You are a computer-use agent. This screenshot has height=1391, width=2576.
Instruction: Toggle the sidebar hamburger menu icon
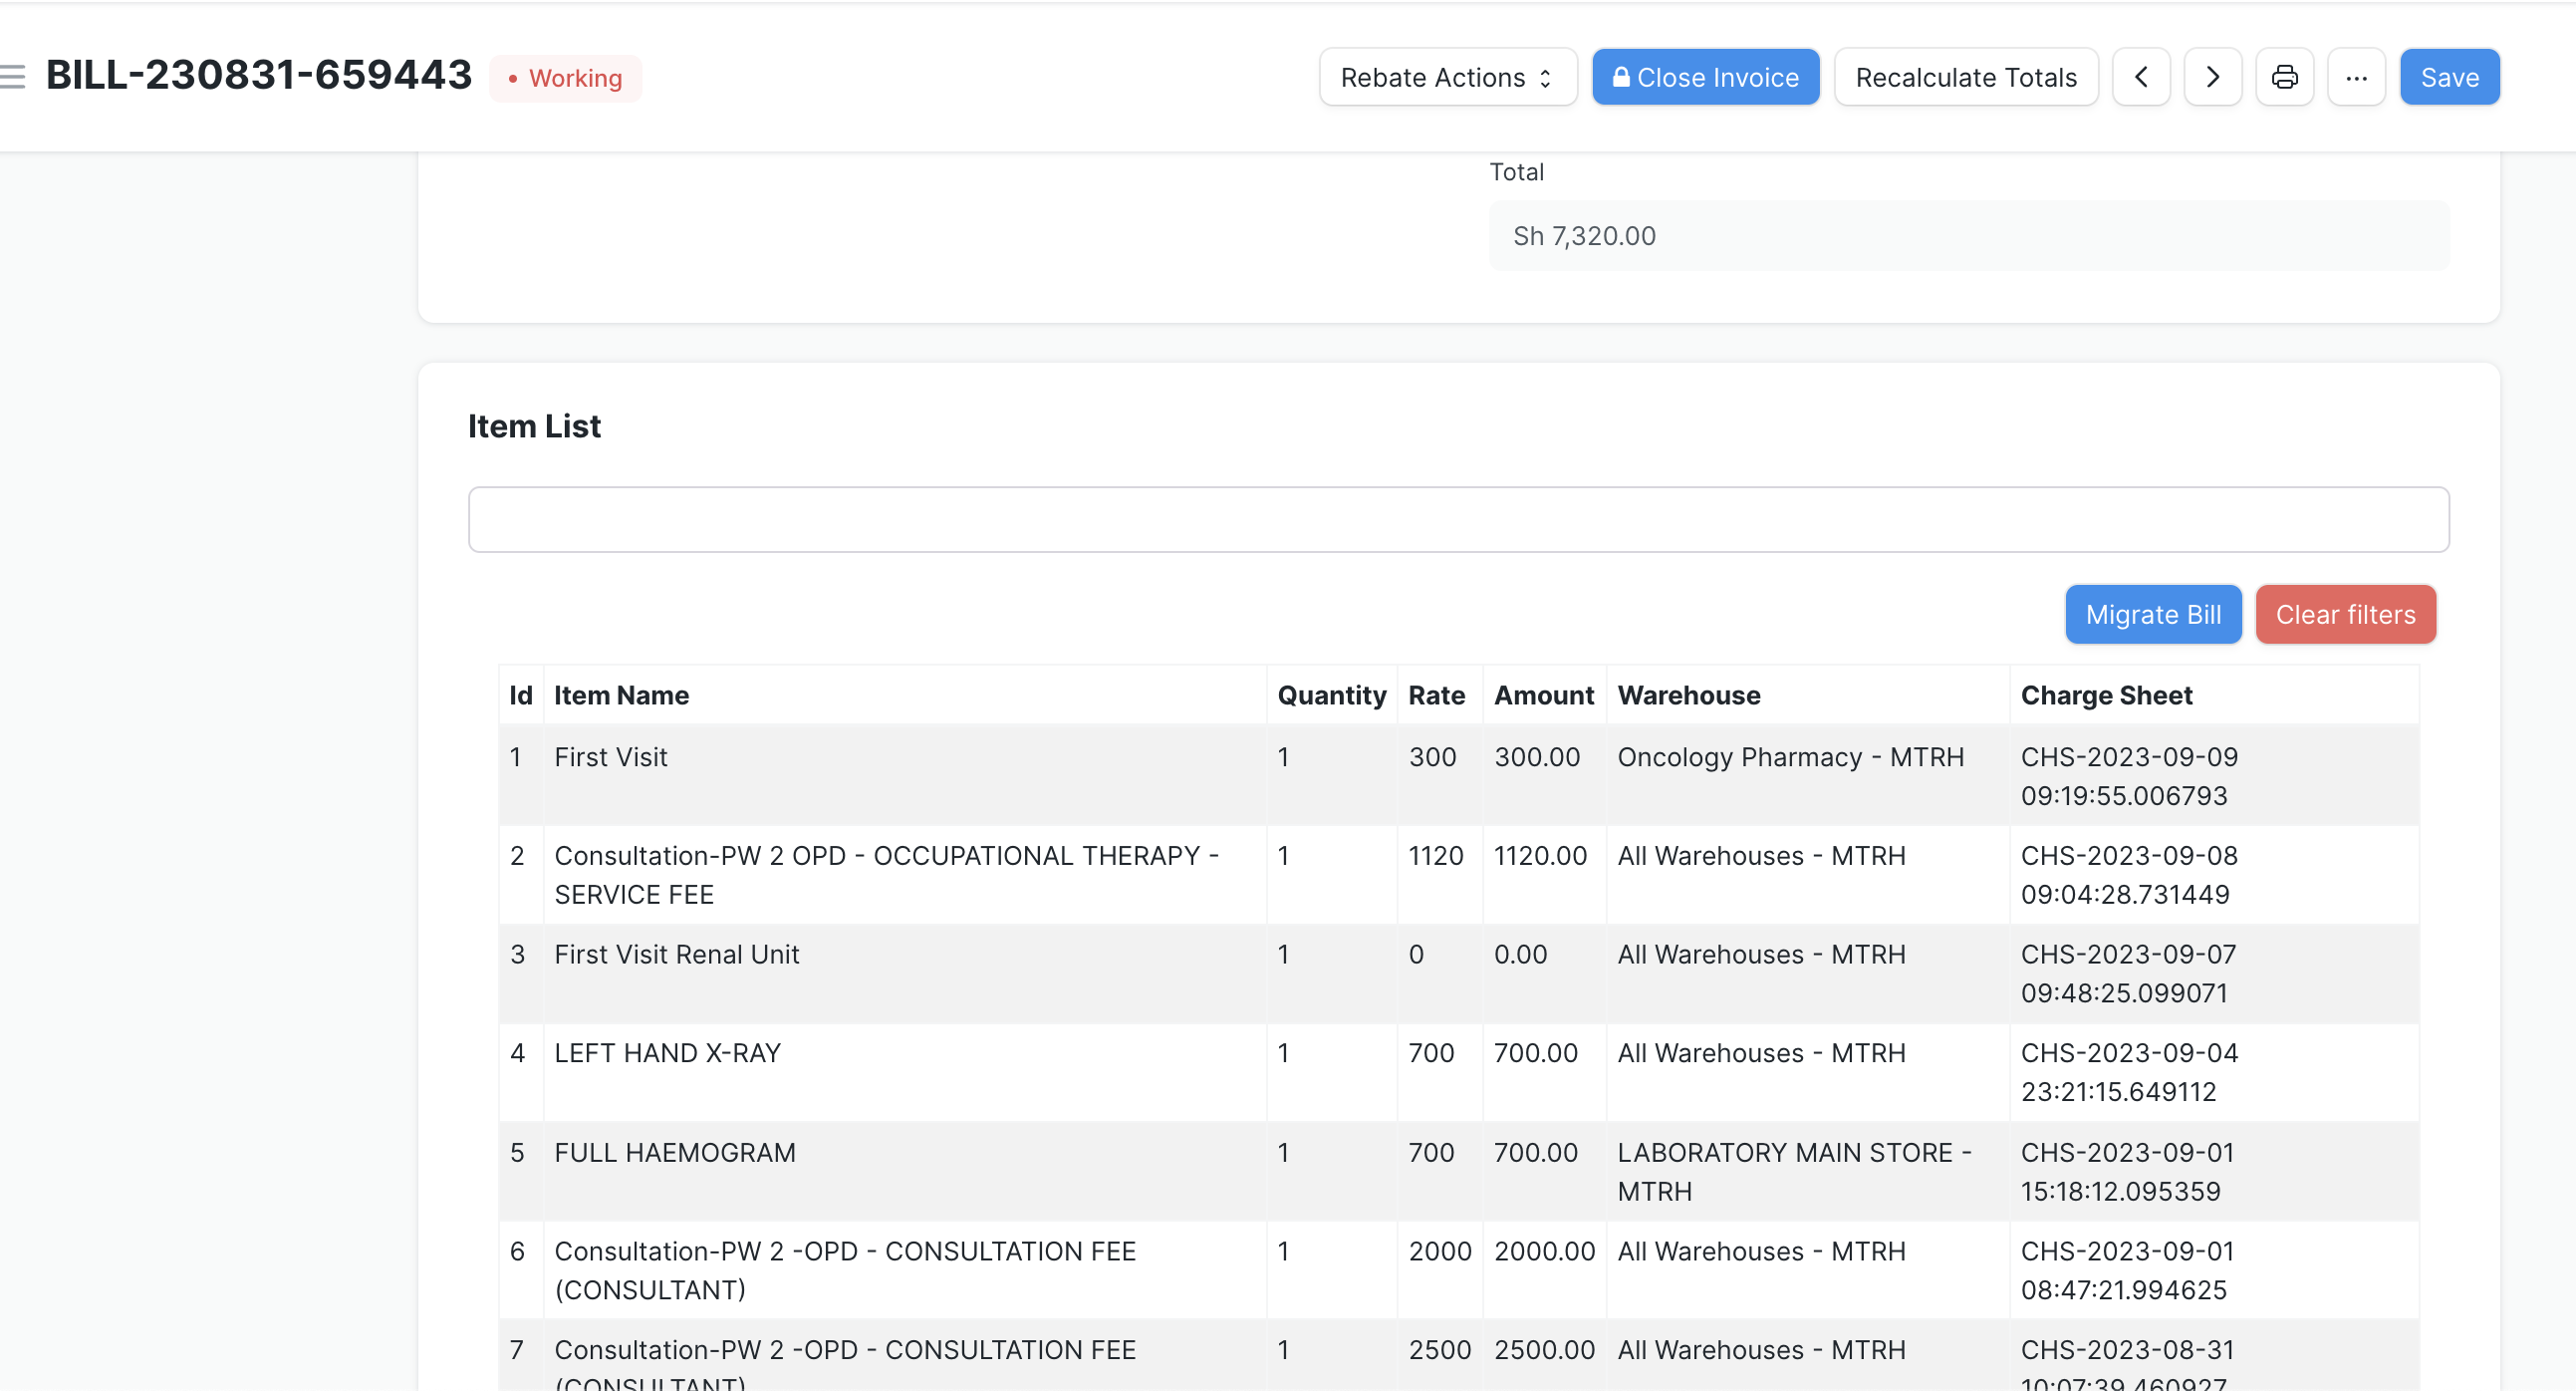tap(12, 77)
